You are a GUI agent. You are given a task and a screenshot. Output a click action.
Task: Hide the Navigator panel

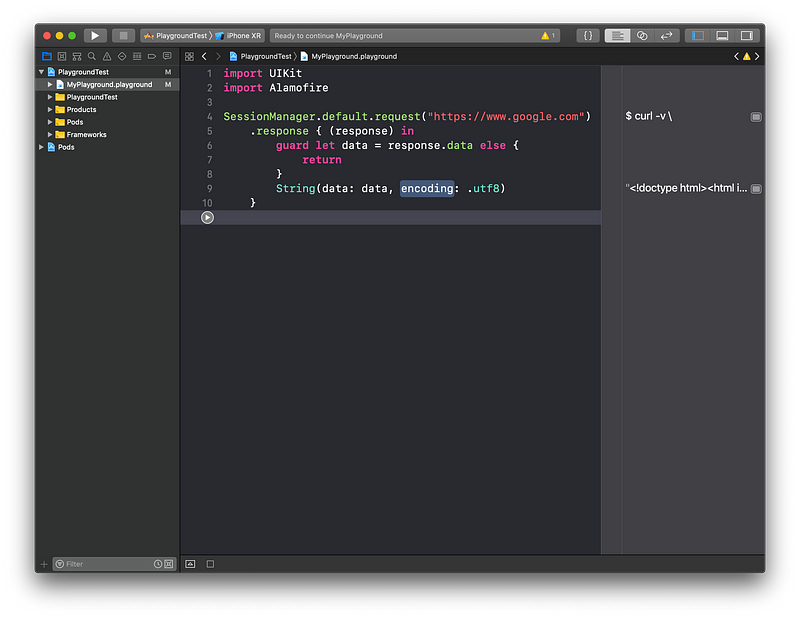click(697, 36)
